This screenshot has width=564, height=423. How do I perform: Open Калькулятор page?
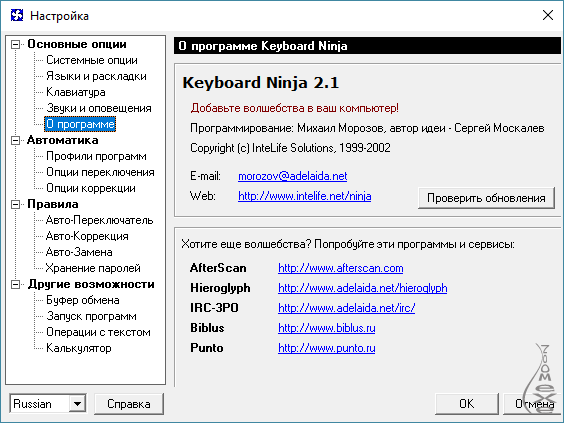[x=79, y=348]
